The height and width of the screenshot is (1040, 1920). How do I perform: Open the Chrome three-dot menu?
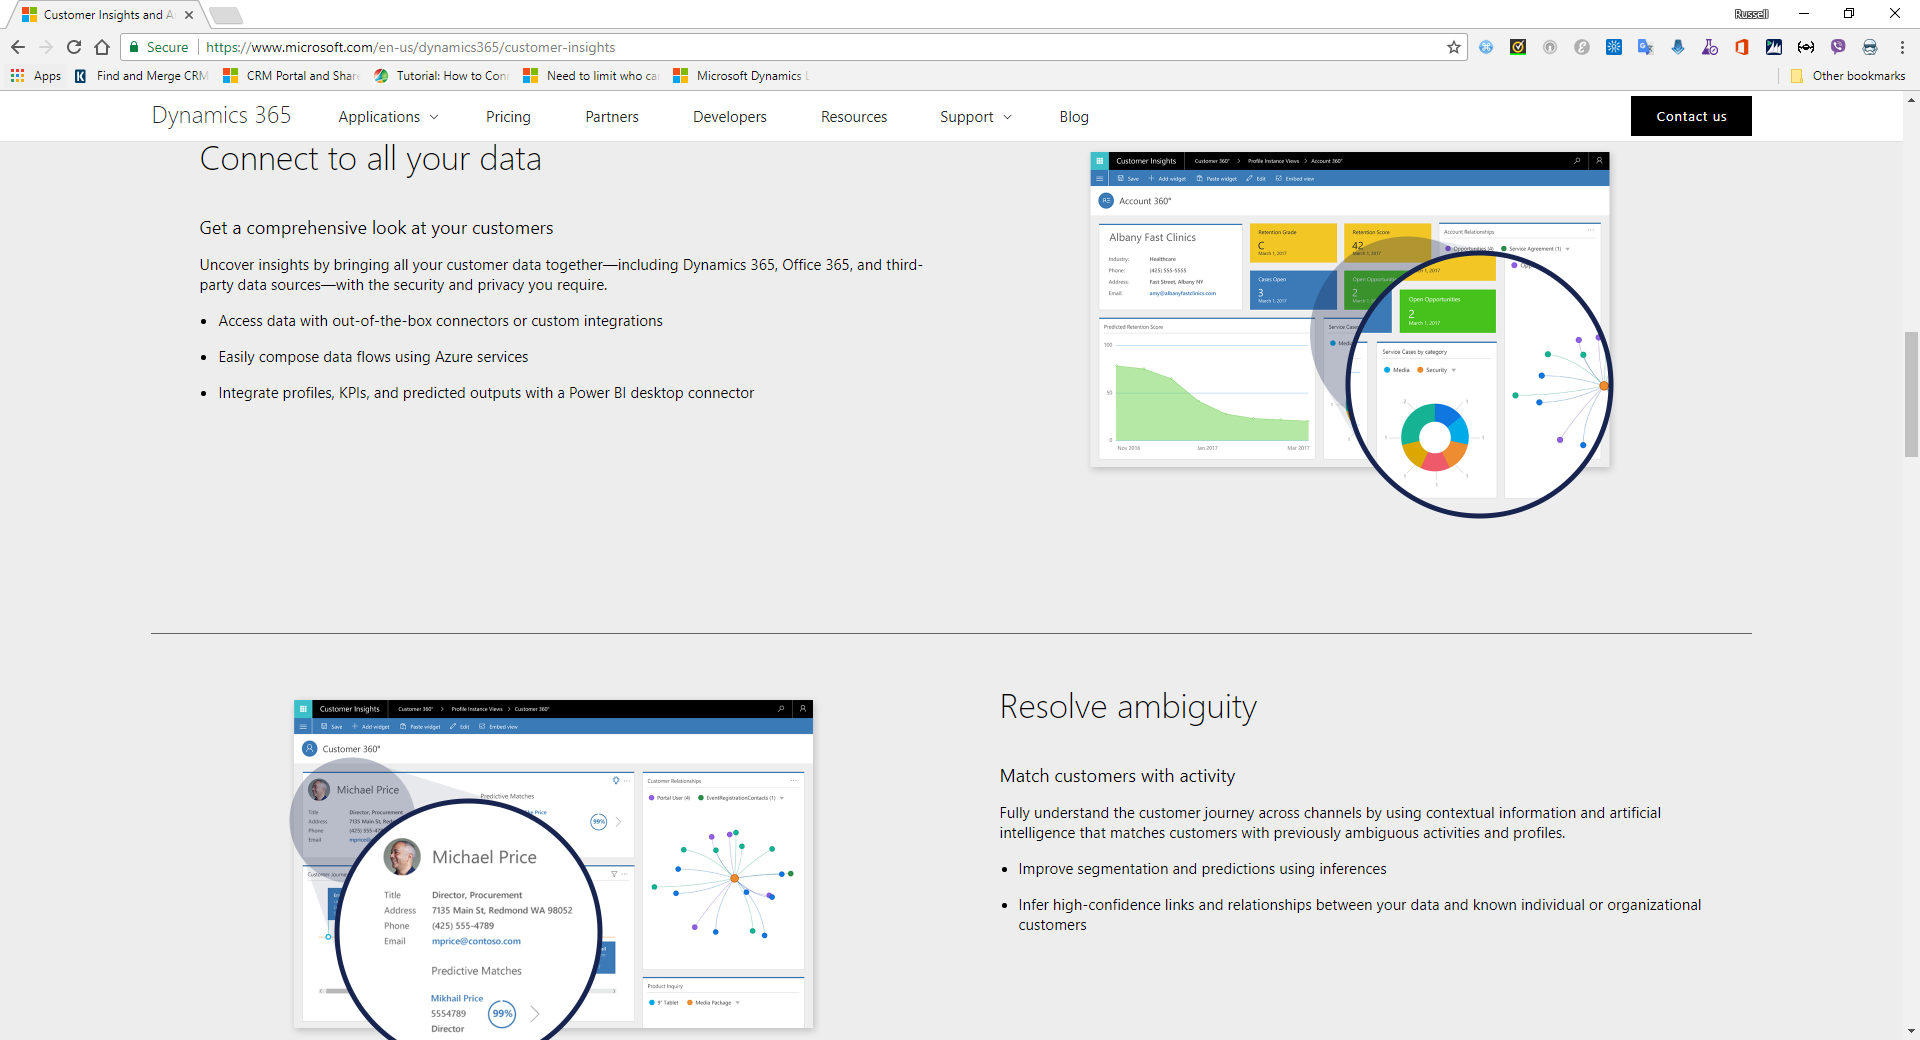(x=1901, y=47)
